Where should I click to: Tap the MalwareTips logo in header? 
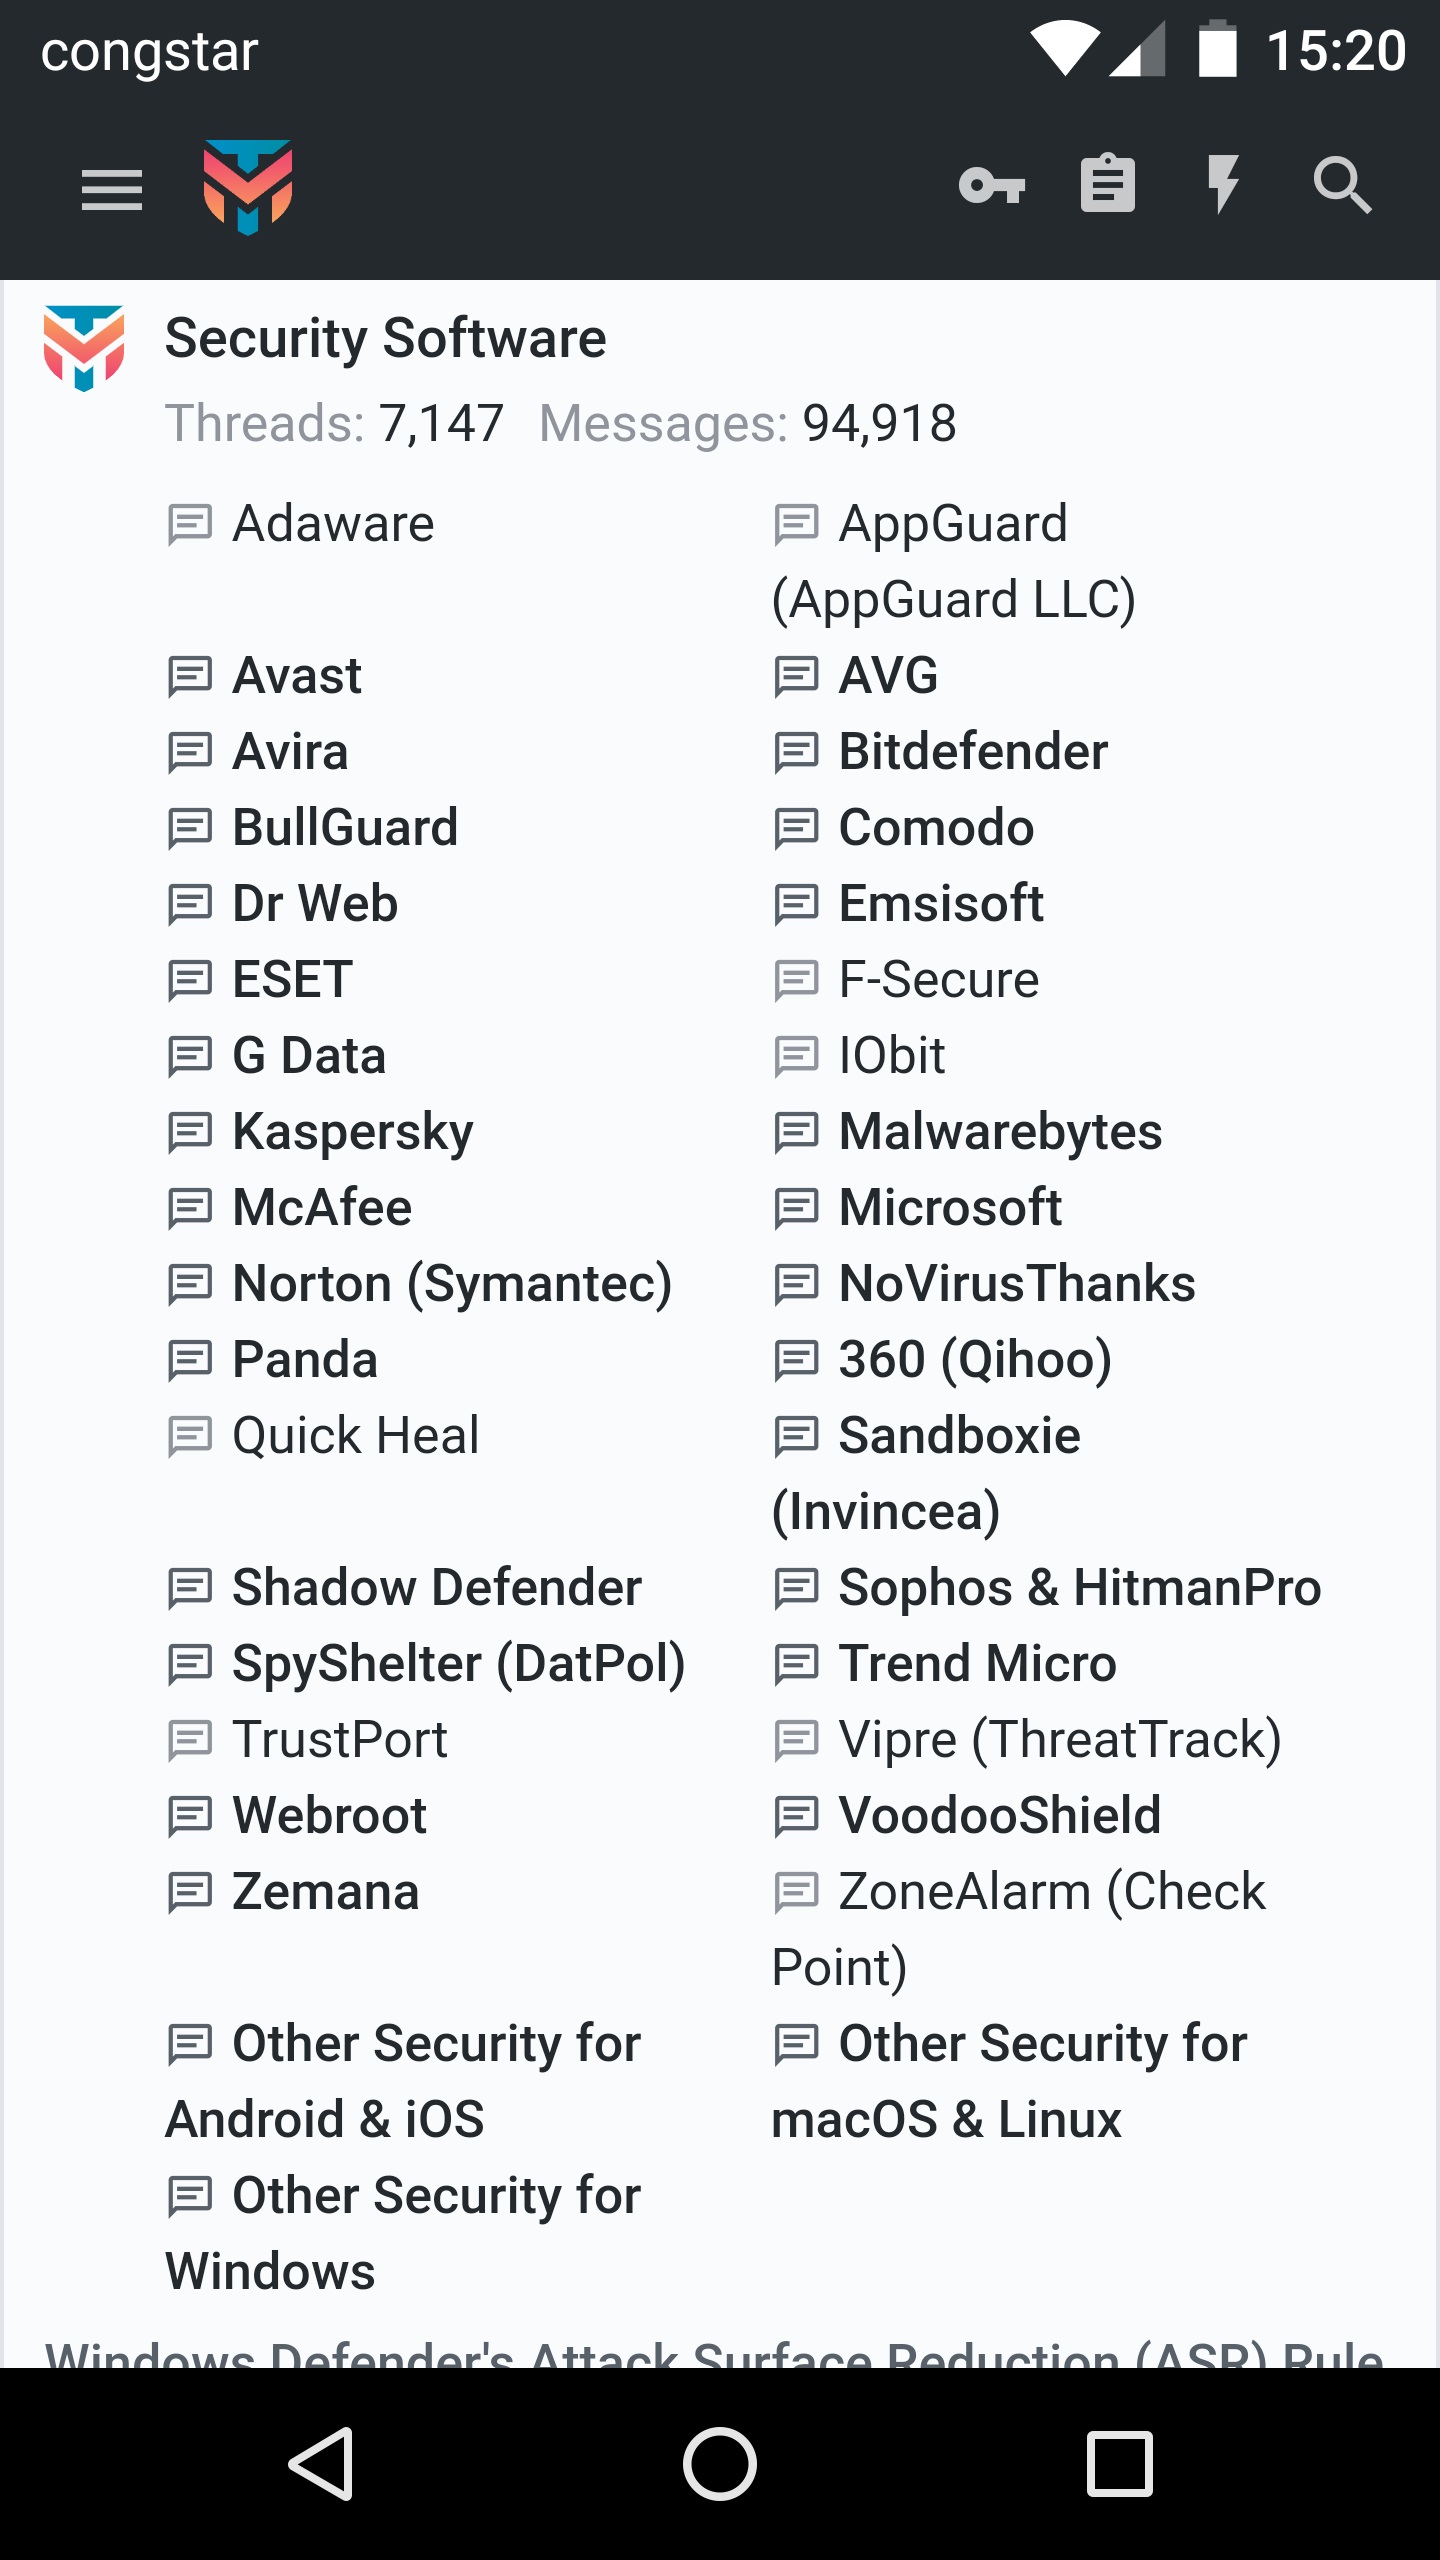click(x=248, y=188)
